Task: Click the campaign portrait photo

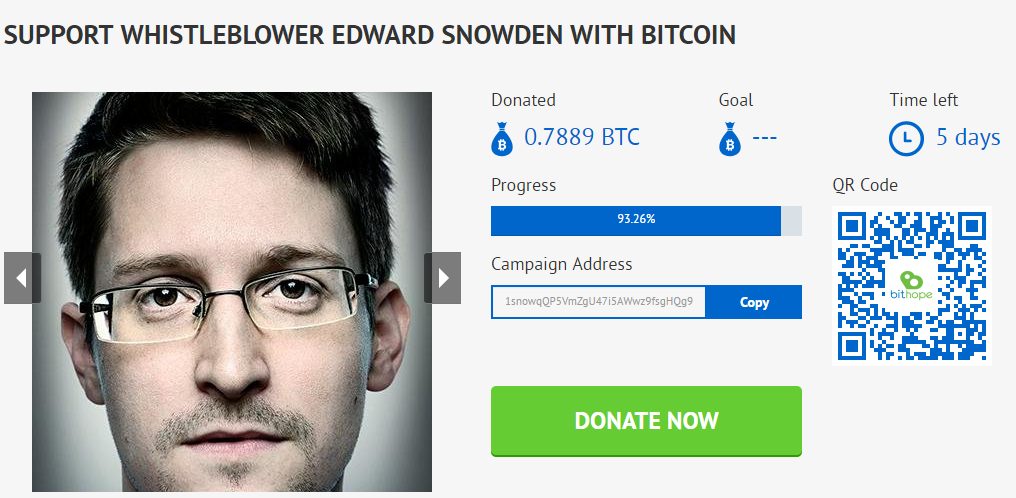Action: pos(232,291)
